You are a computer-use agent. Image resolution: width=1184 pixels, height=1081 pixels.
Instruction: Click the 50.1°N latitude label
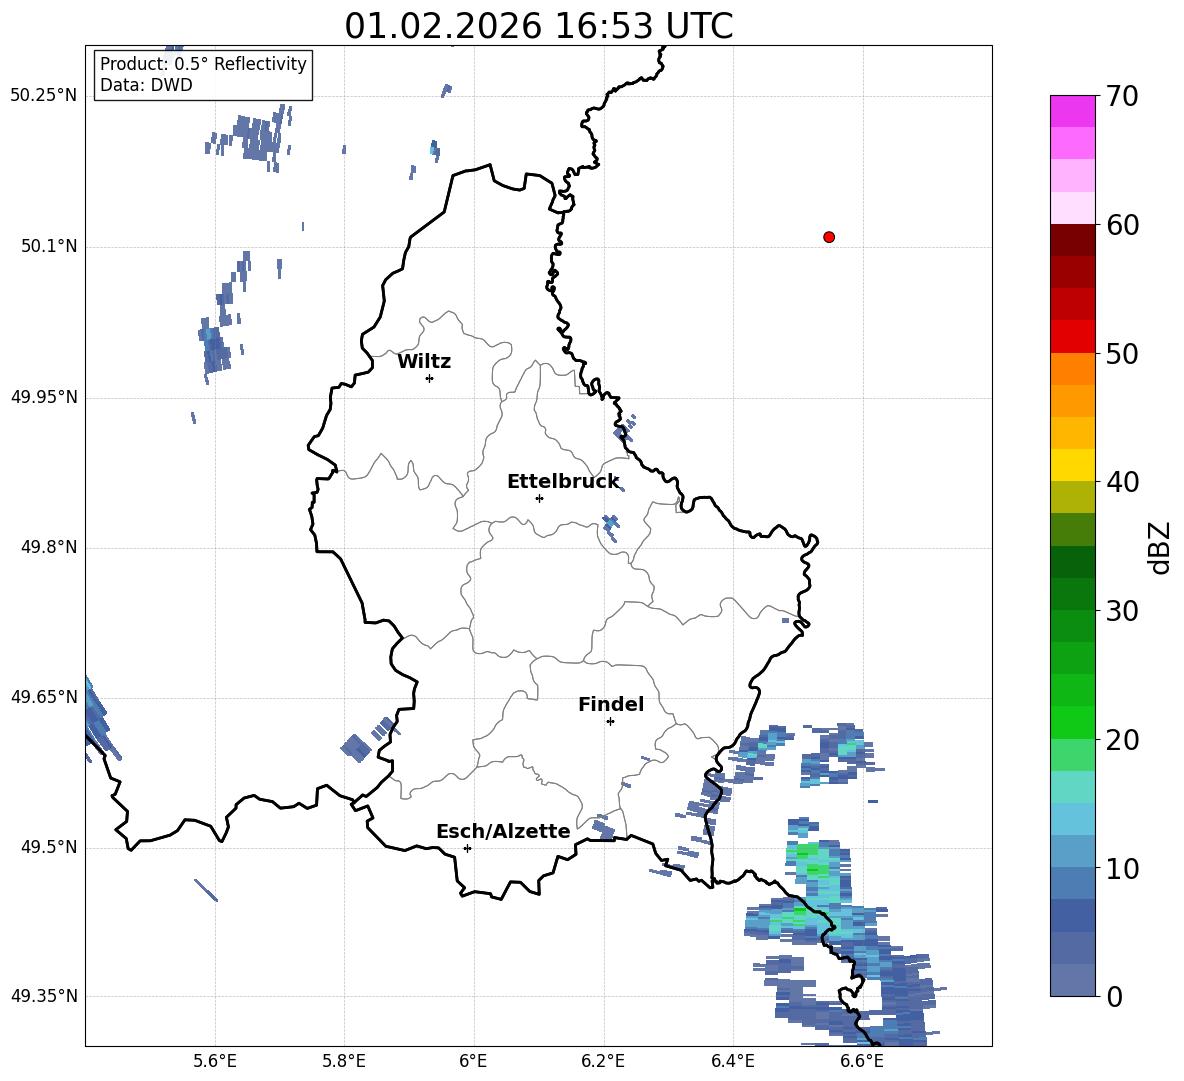pos(49,246)
